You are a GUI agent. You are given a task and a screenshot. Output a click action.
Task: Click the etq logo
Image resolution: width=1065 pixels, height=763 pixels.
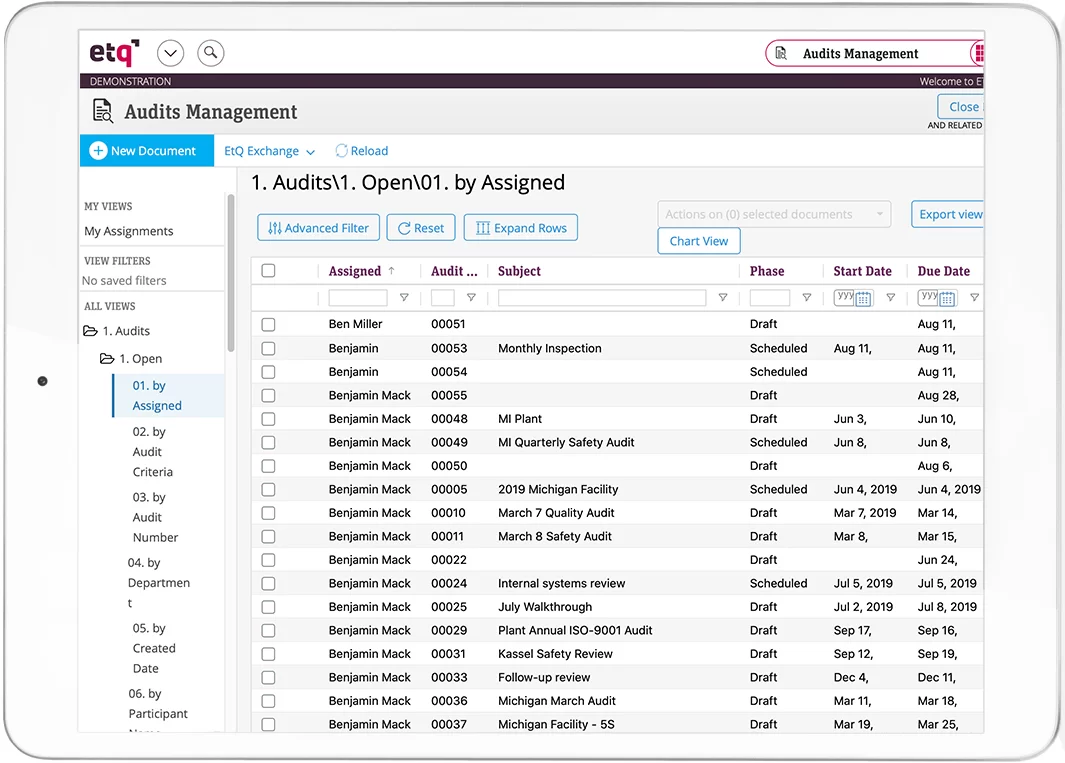[114, 52]
